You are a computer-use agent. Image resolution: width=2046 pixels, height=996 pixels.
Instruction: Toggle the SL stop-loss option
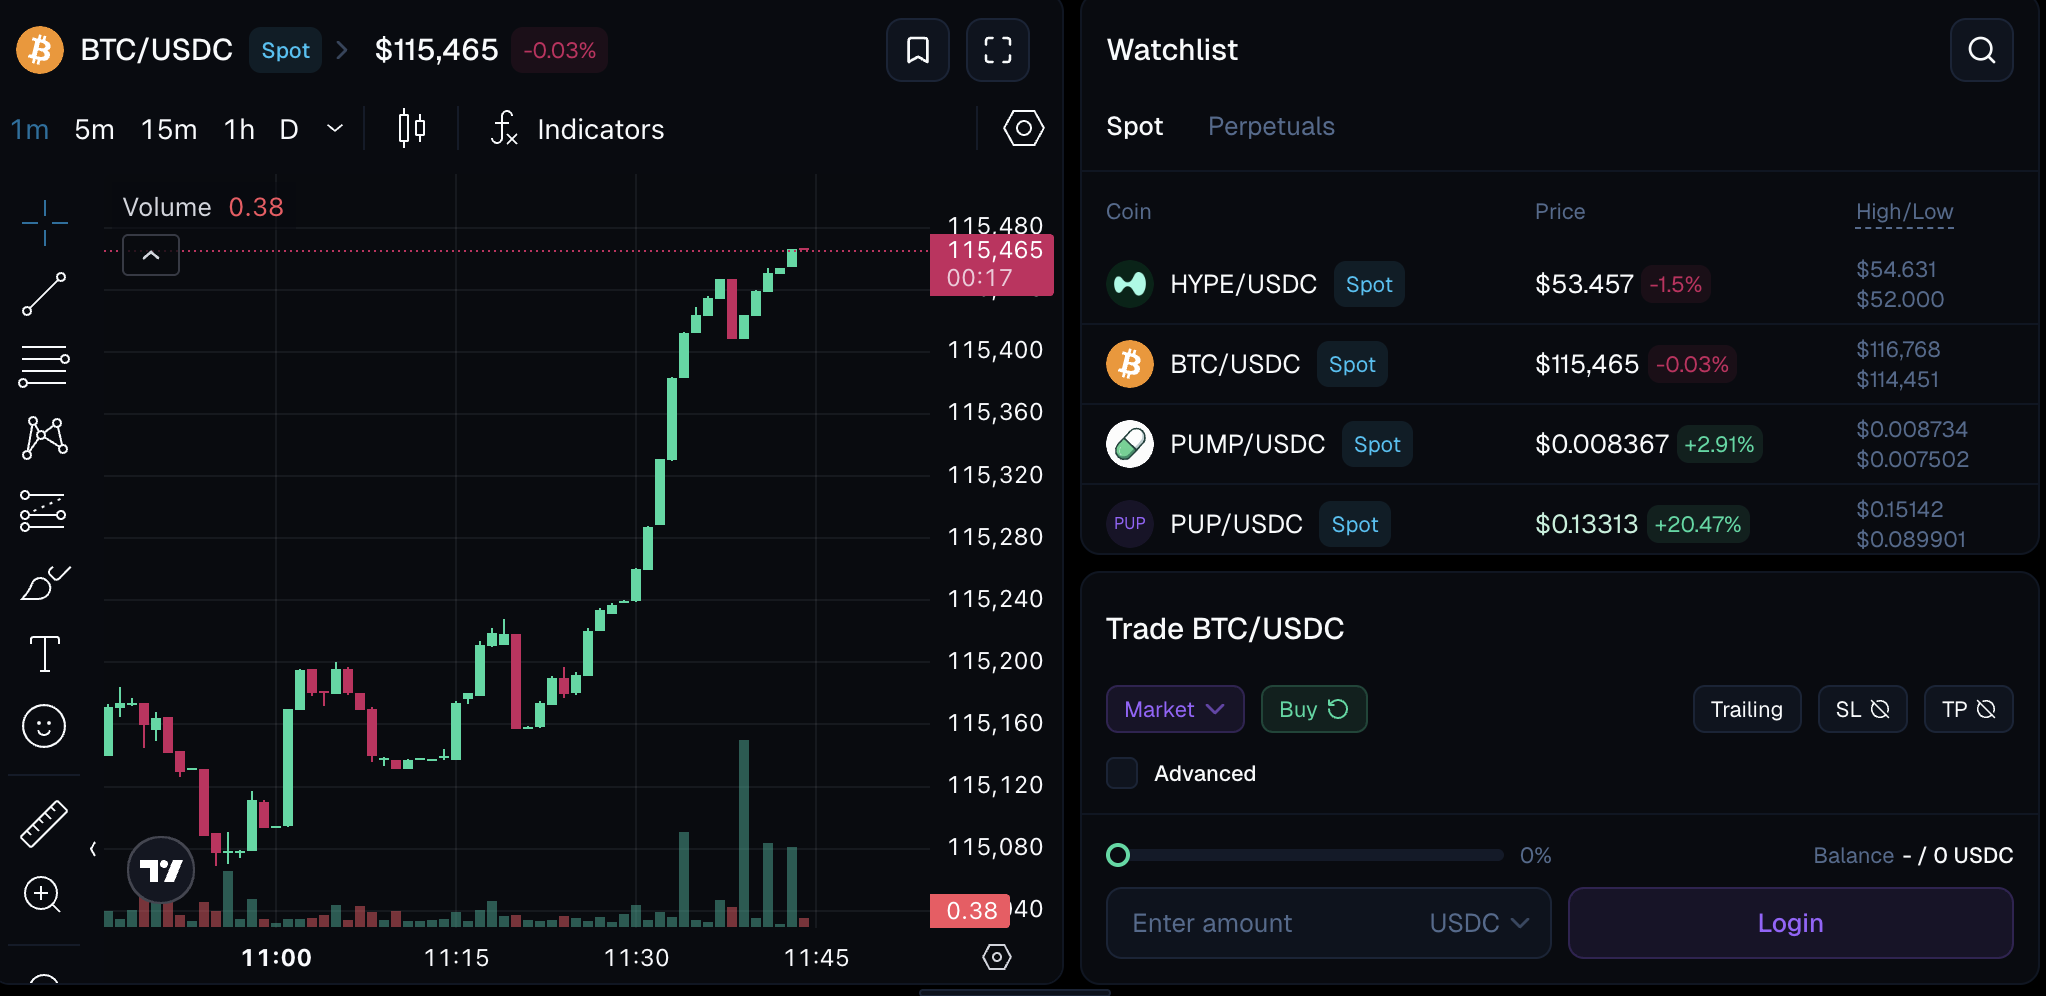(x=1862, y=709)
